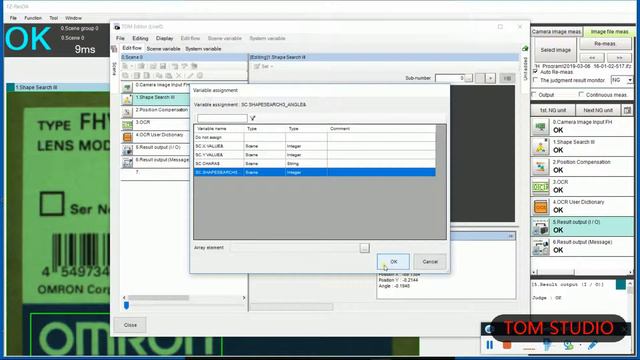Select the SC.Y.VALUE& variable row

point(314,155)
